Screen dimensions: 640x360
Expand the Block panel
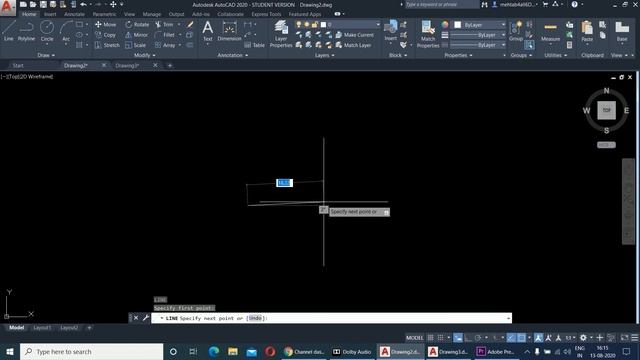click(398, 55)
